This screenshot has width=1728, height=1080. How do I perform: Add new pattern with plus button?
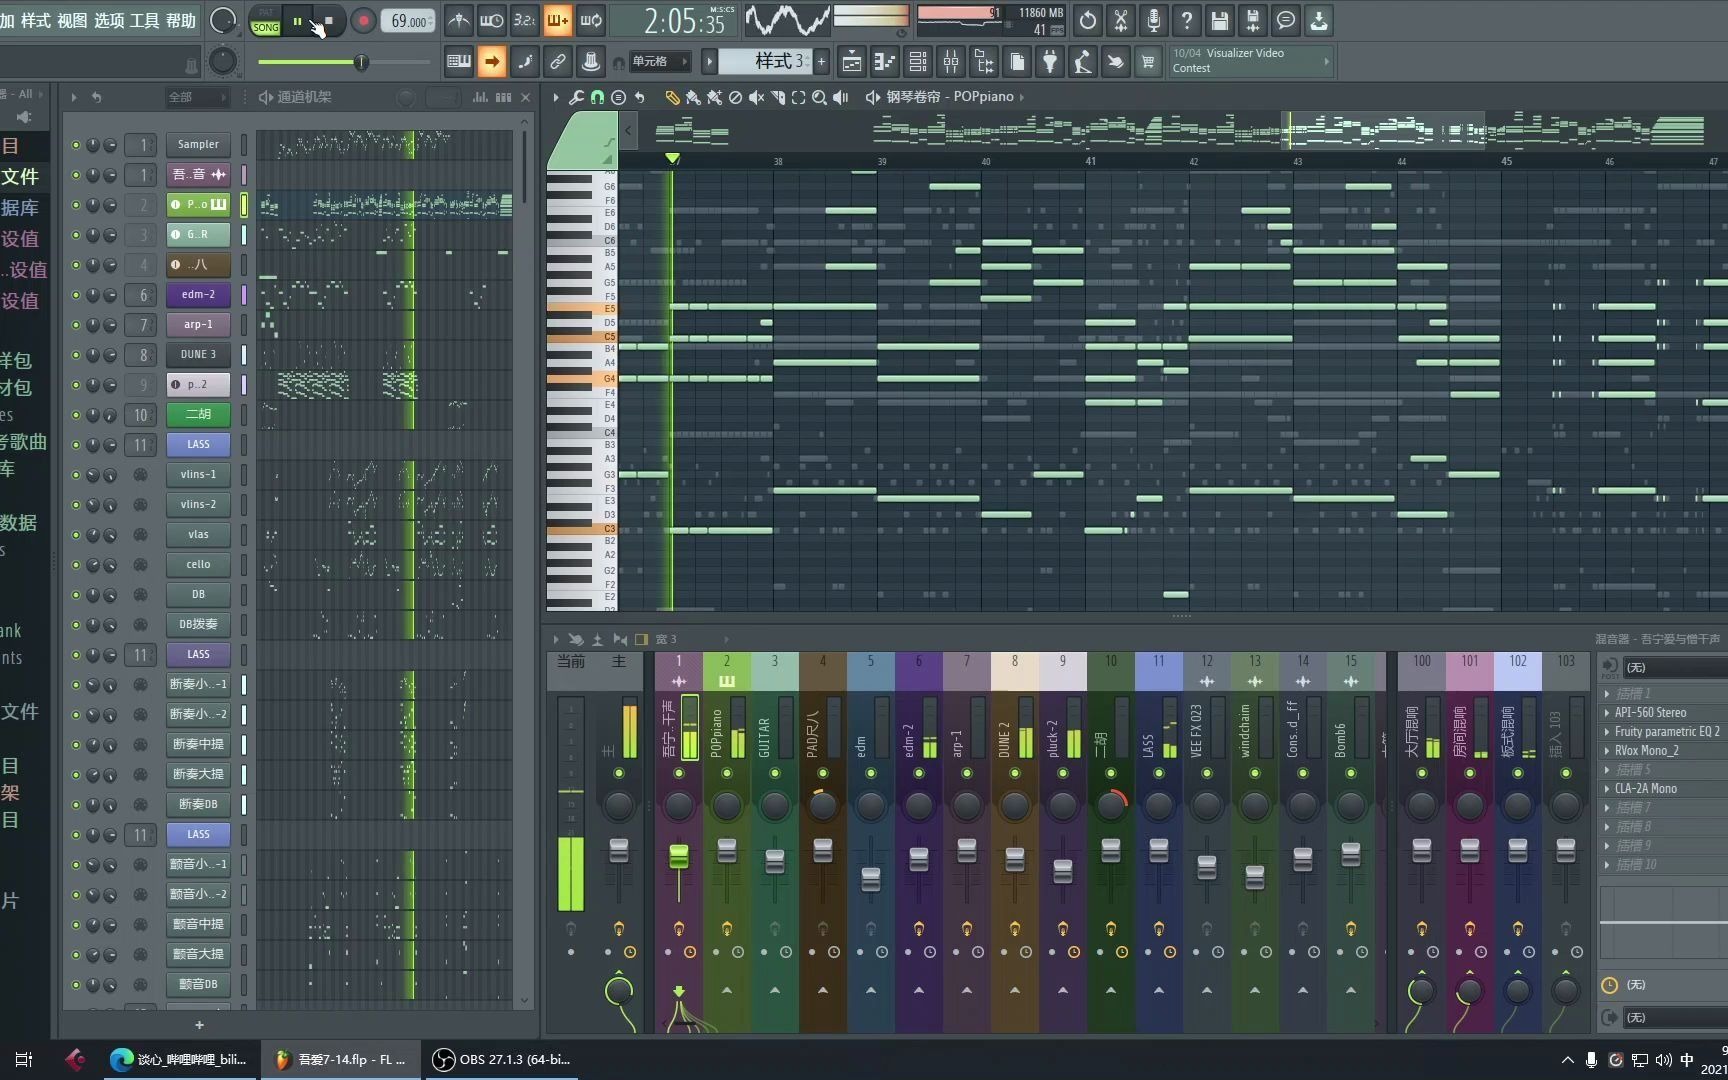click(822, 62)
